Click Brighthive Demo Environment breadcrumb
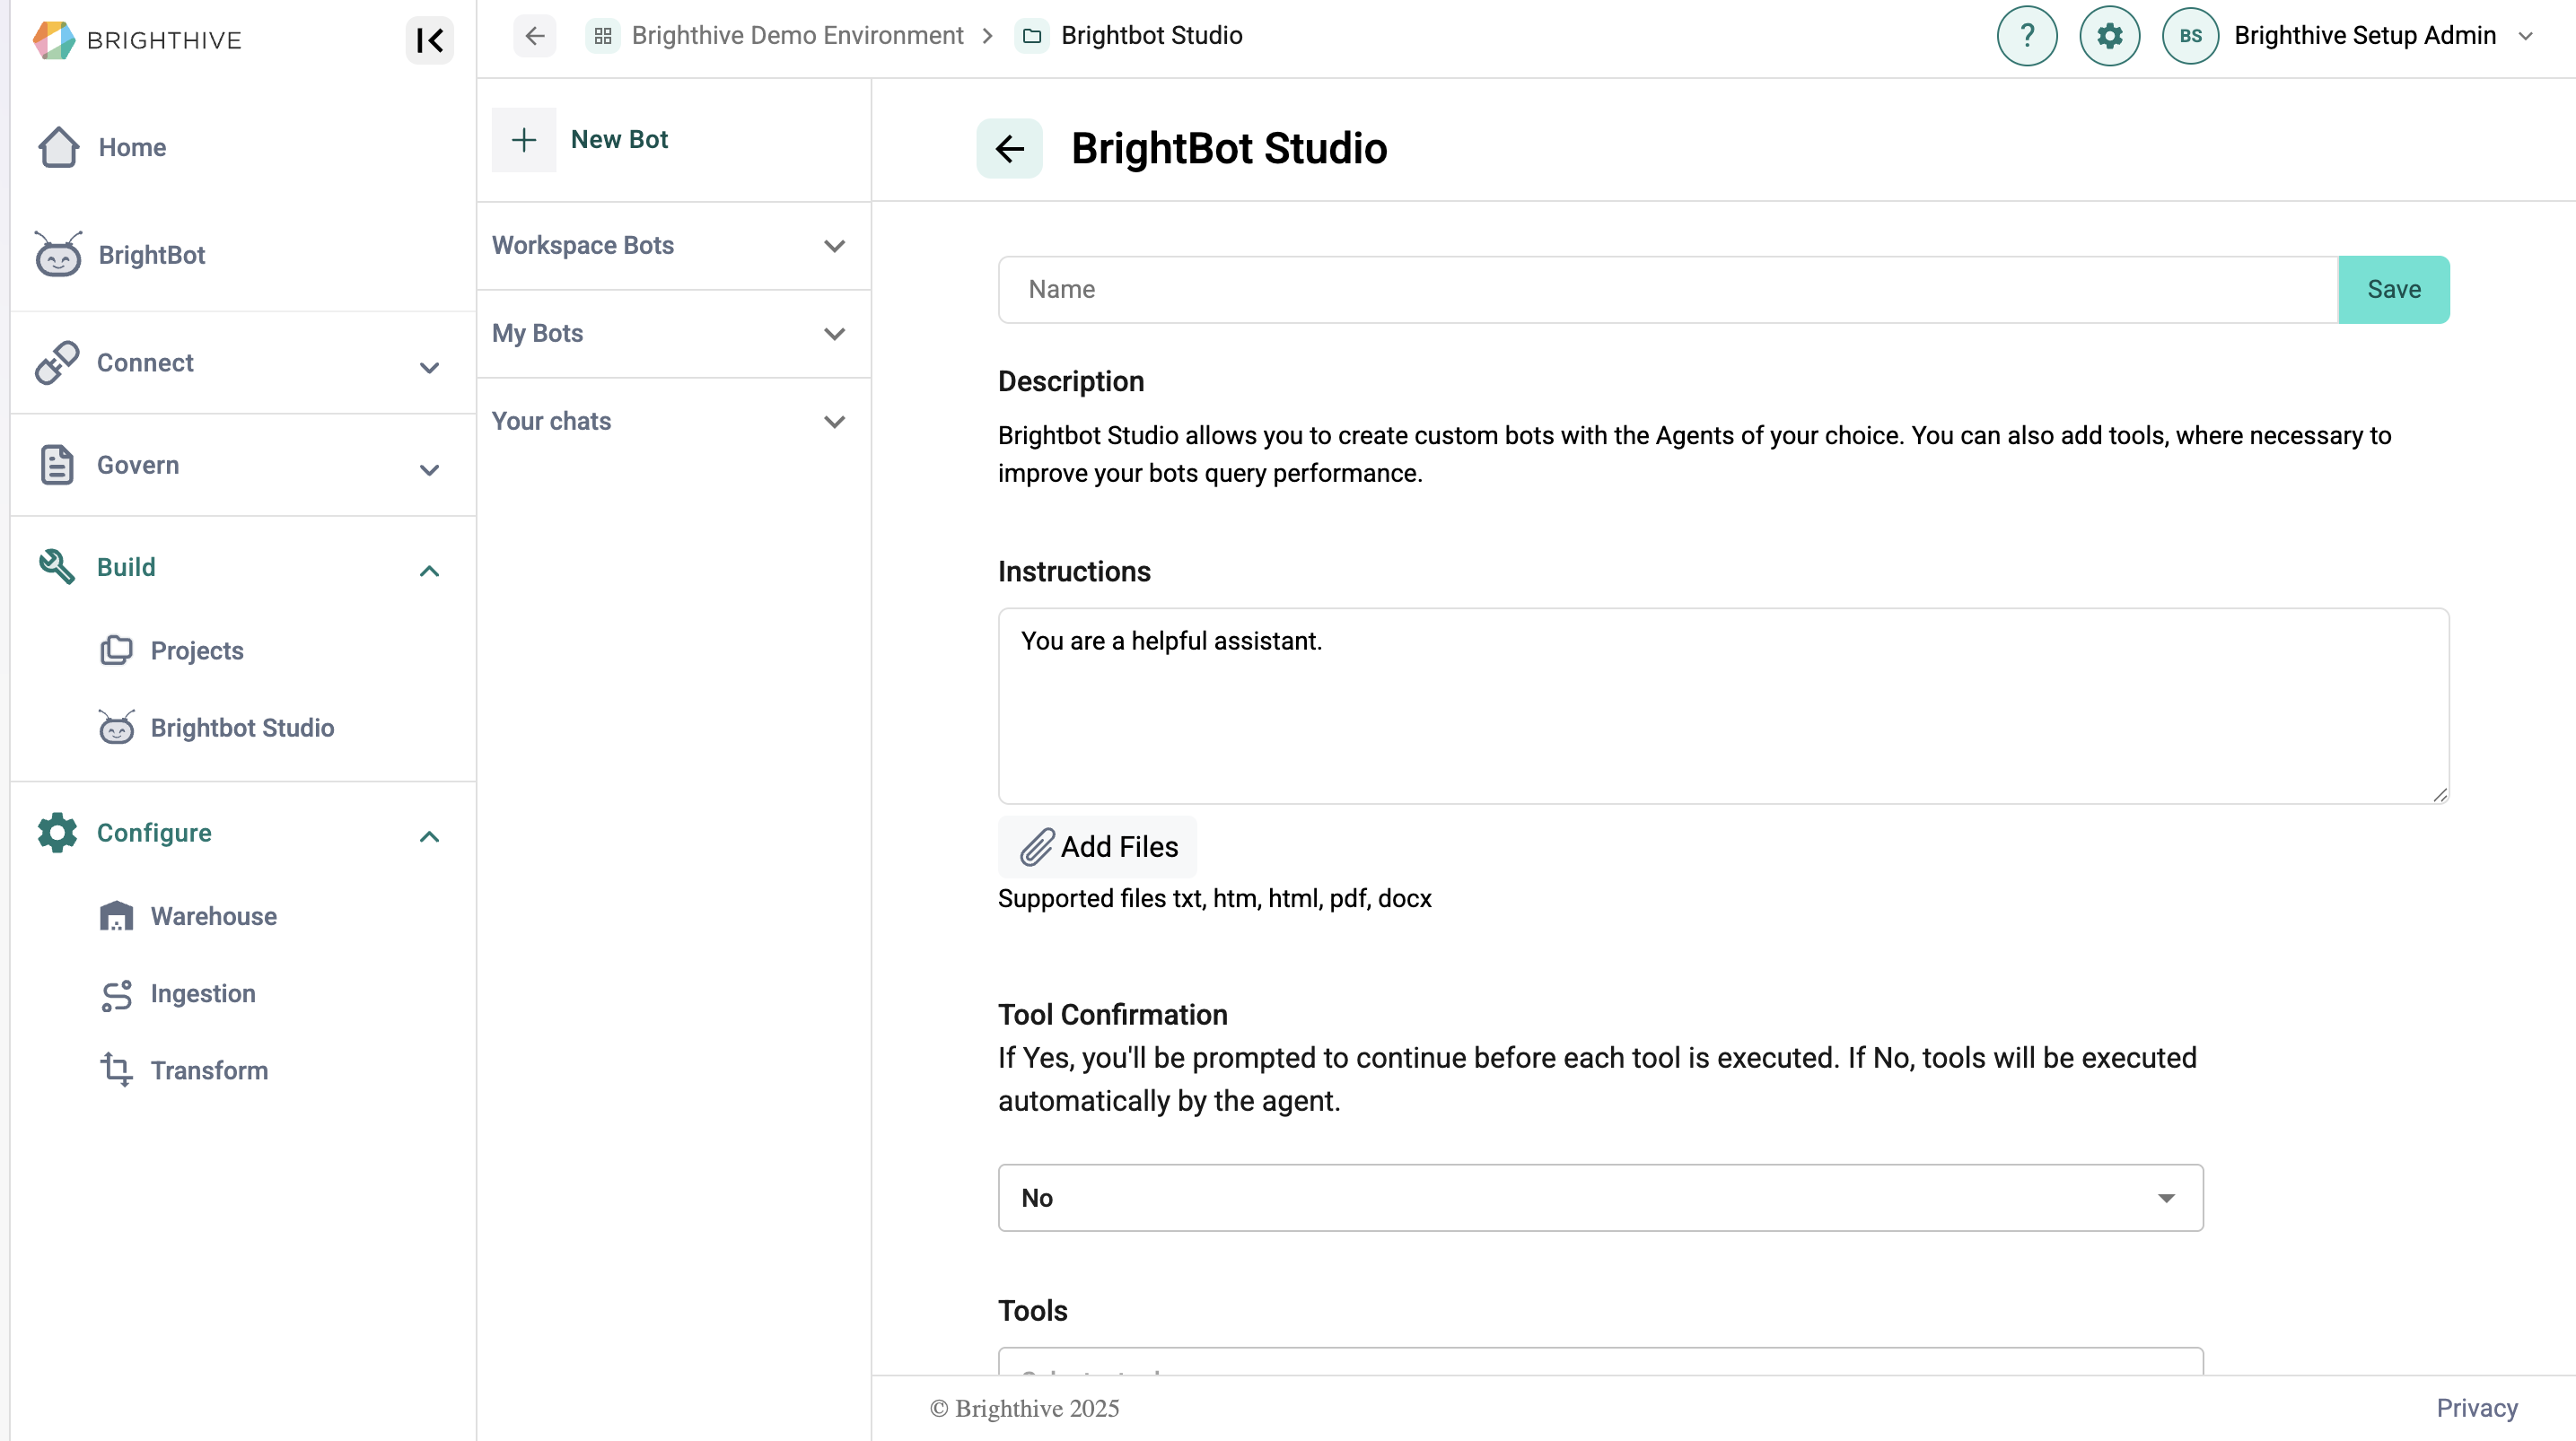2576x1441 pixels. tap(797, 36)
